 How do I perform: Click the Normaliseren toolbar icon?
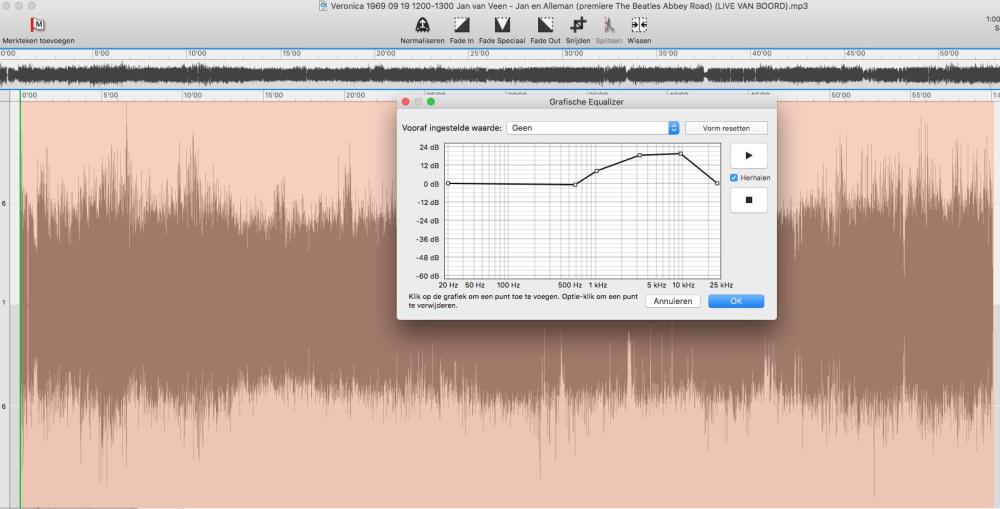pos(422,25)
